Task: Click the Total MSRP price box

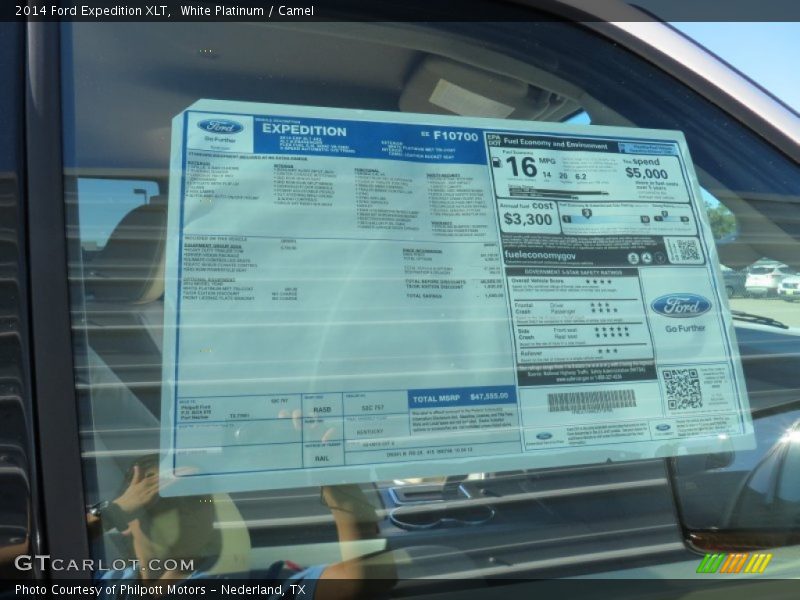Action: 461,397
